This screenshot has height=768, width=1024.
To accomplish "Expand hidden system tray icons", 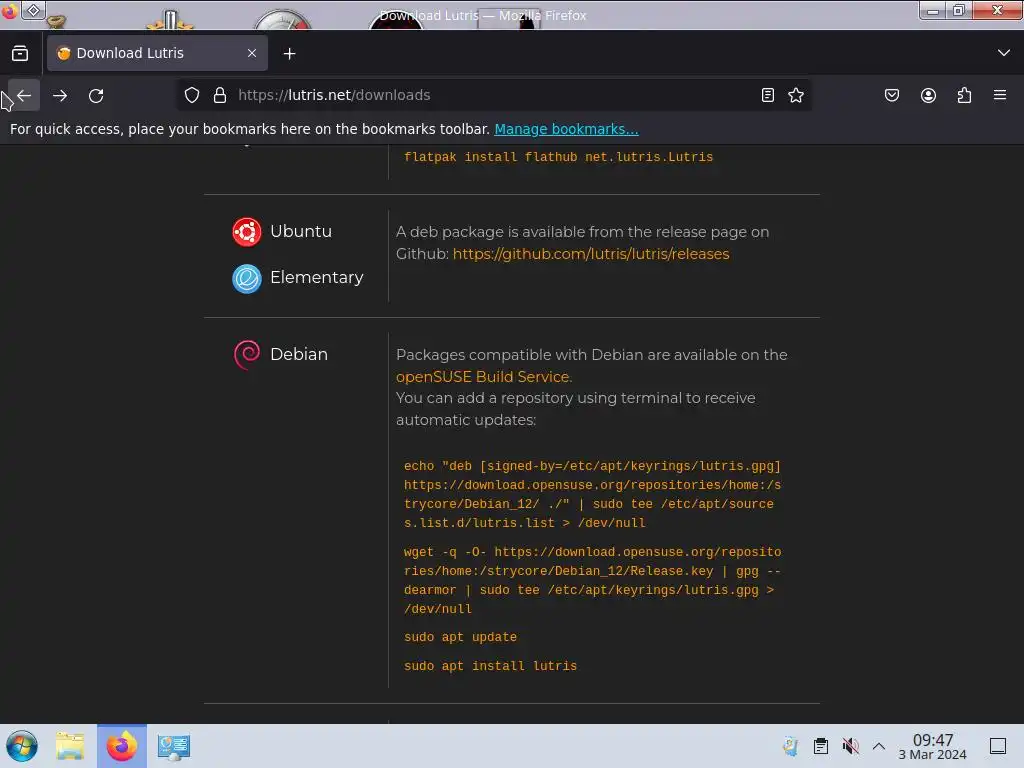I will tap(879, 746).
